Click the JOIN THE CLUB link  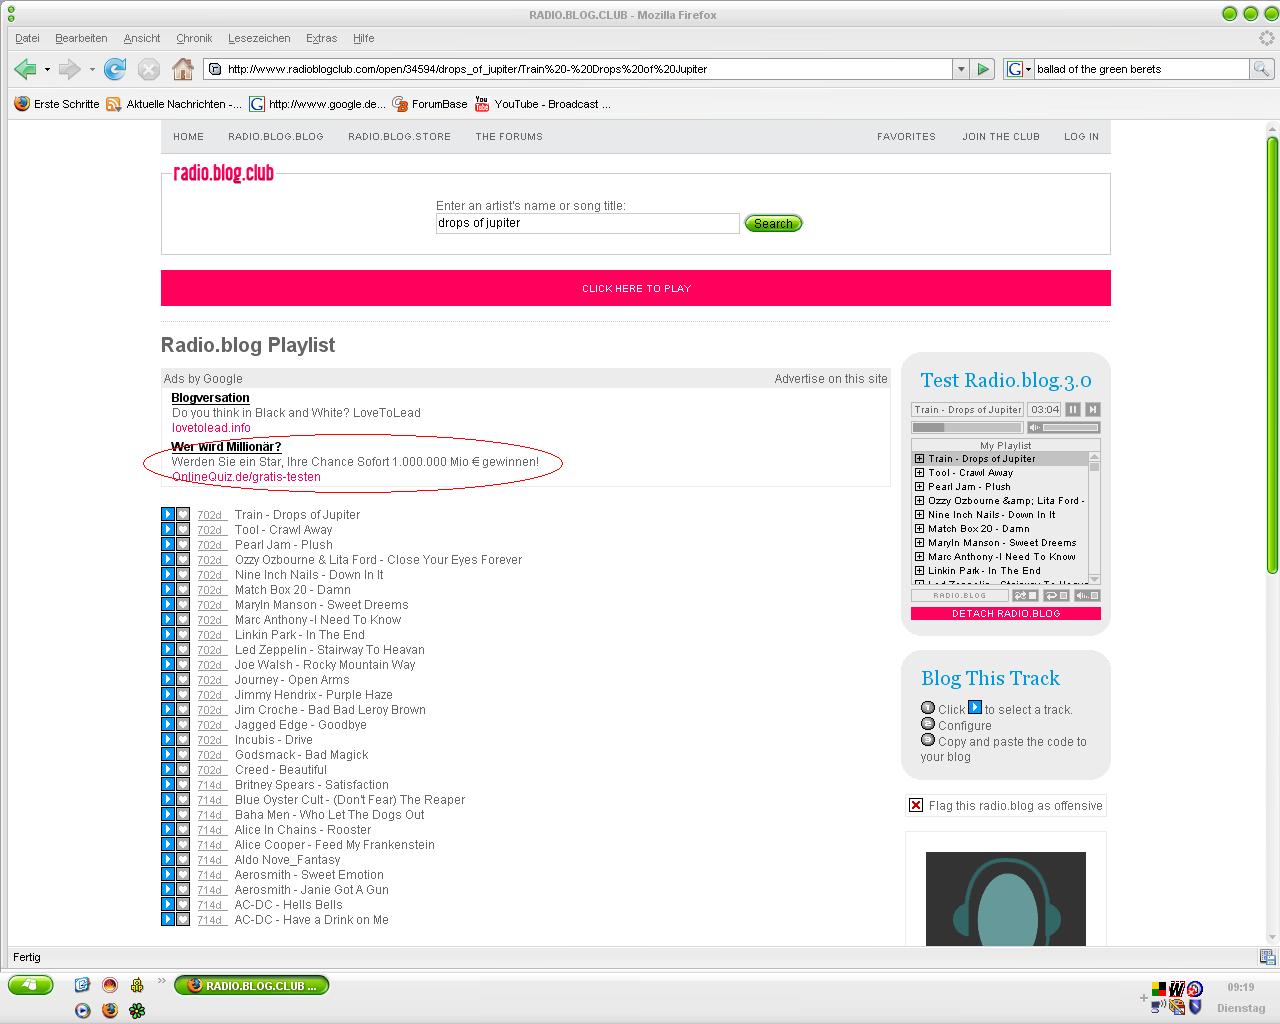[1001, 137]
